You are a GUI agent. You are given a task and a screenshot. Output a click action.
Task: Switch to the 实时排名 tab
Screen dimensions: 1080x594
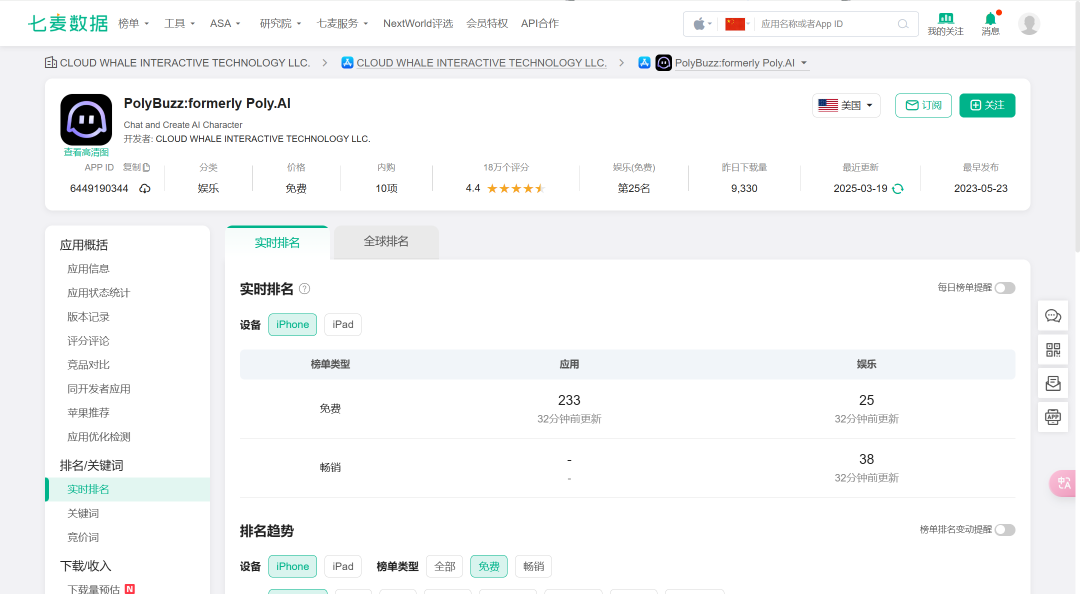277,243
